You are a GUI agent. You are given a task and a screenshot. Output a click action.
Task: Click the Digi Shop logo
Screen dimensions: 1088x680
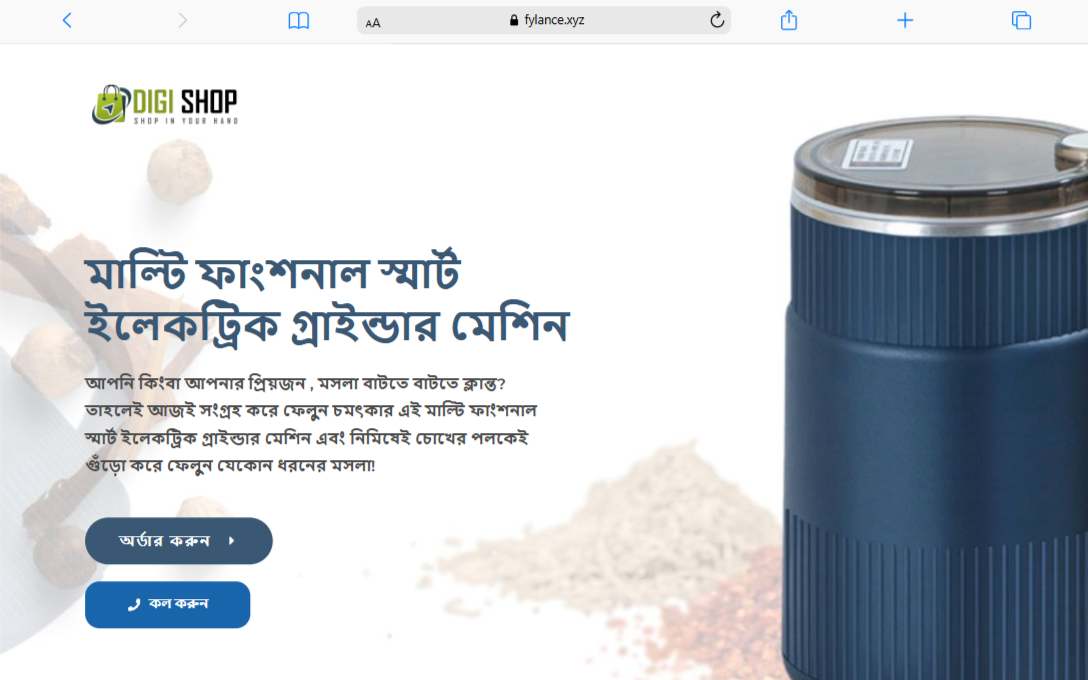(164, 105)
